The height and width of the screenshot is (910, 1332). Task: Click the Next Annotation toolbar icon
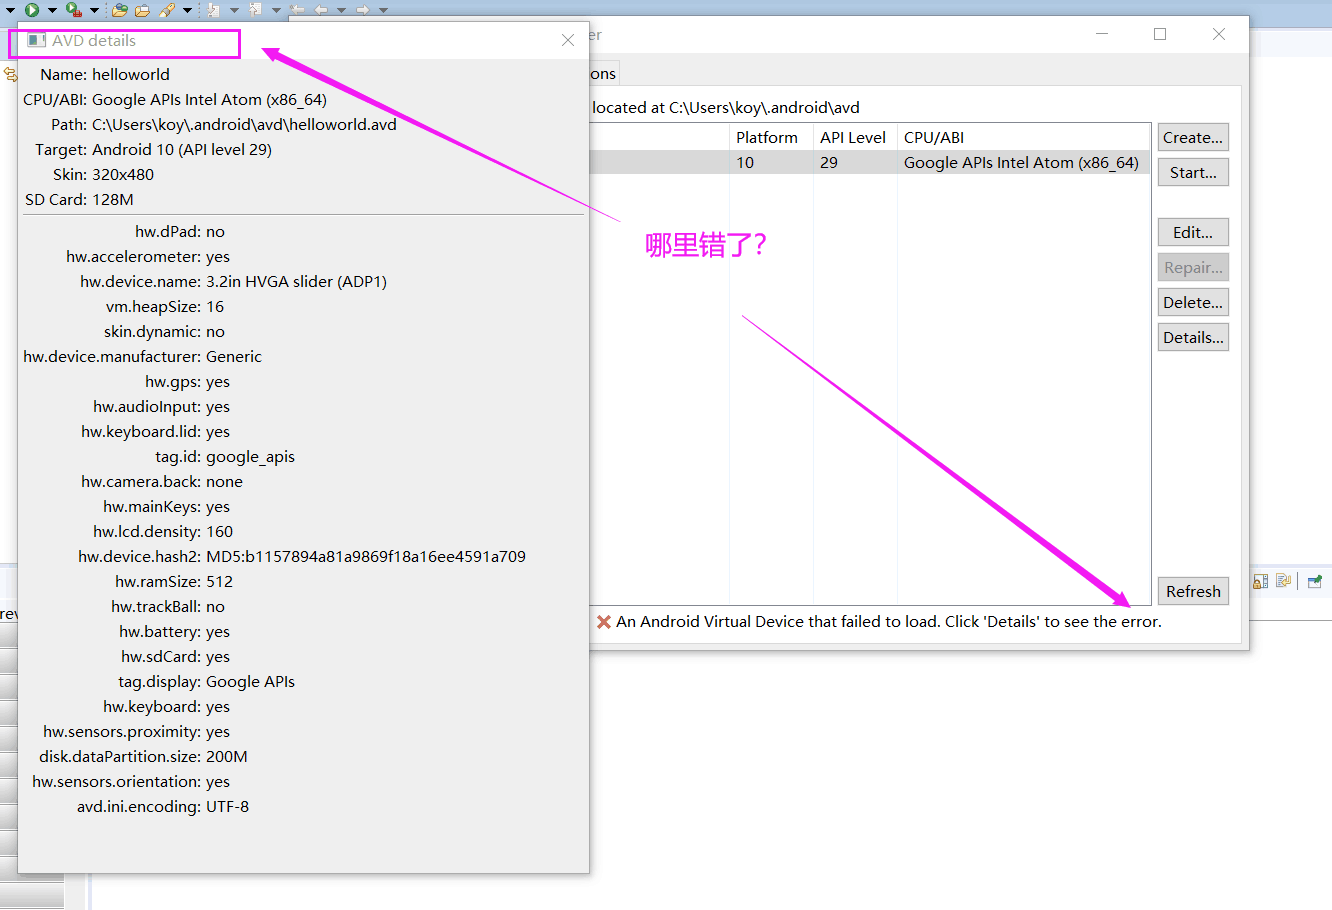coord(213,10)
